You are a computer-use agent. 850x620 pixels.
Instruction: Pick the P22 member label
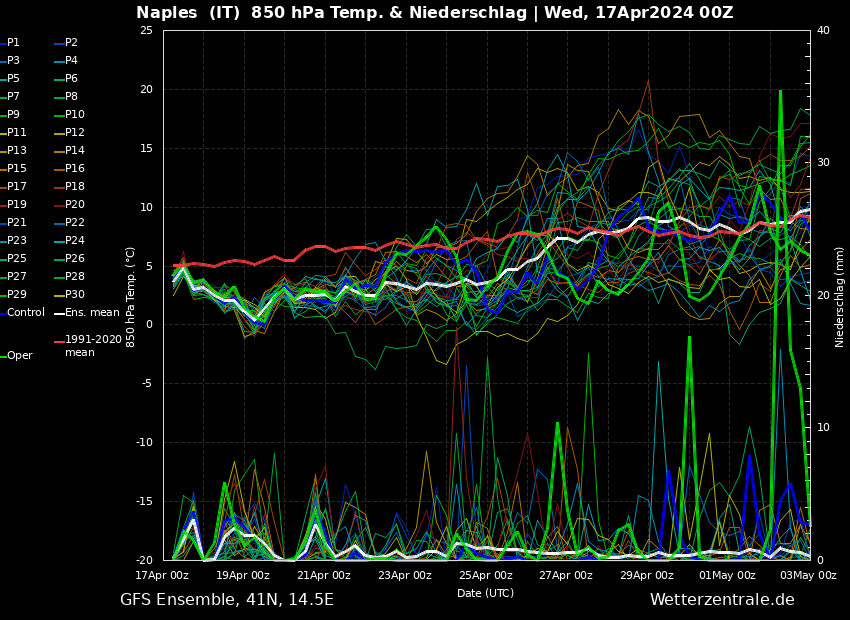pyautogui.click(x=69, y=222)
